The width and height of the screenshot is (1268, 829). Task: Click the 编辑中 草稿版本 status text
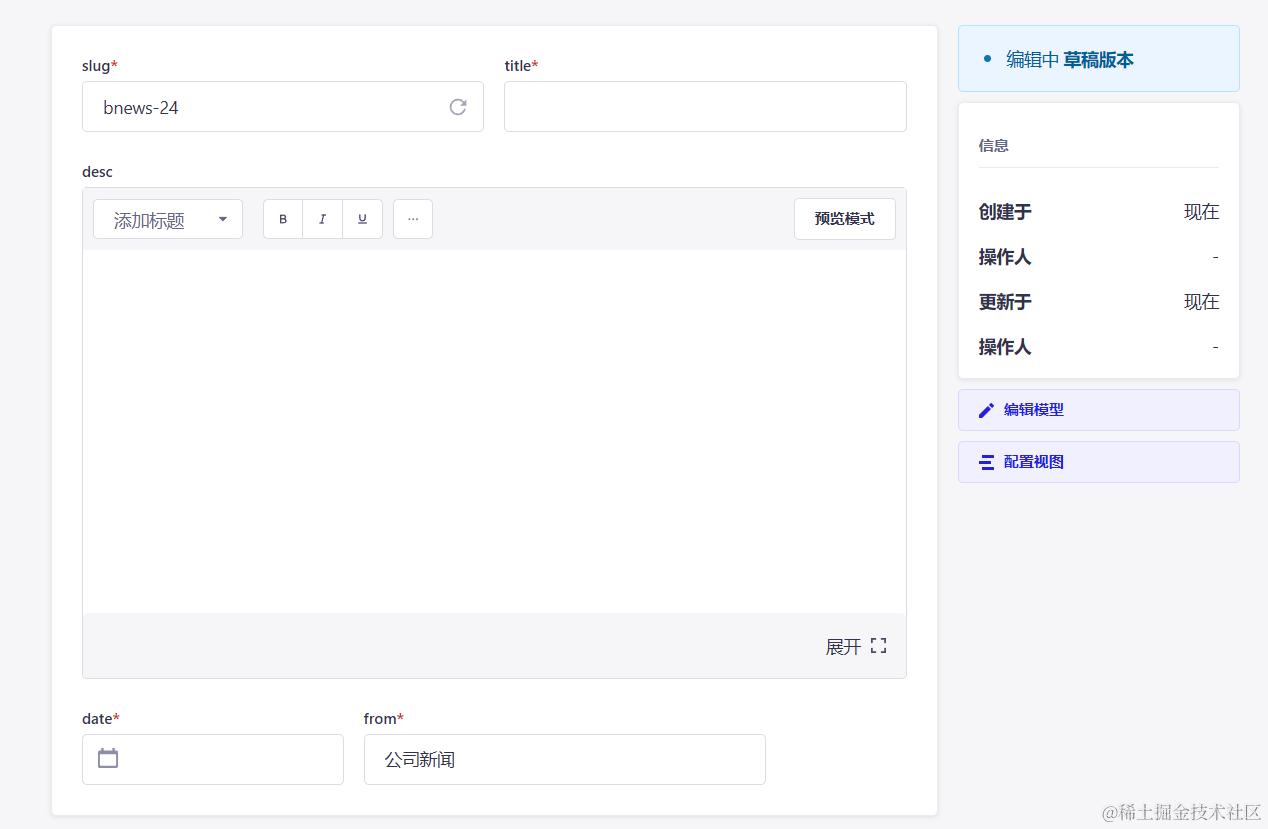coord(1069,60)
